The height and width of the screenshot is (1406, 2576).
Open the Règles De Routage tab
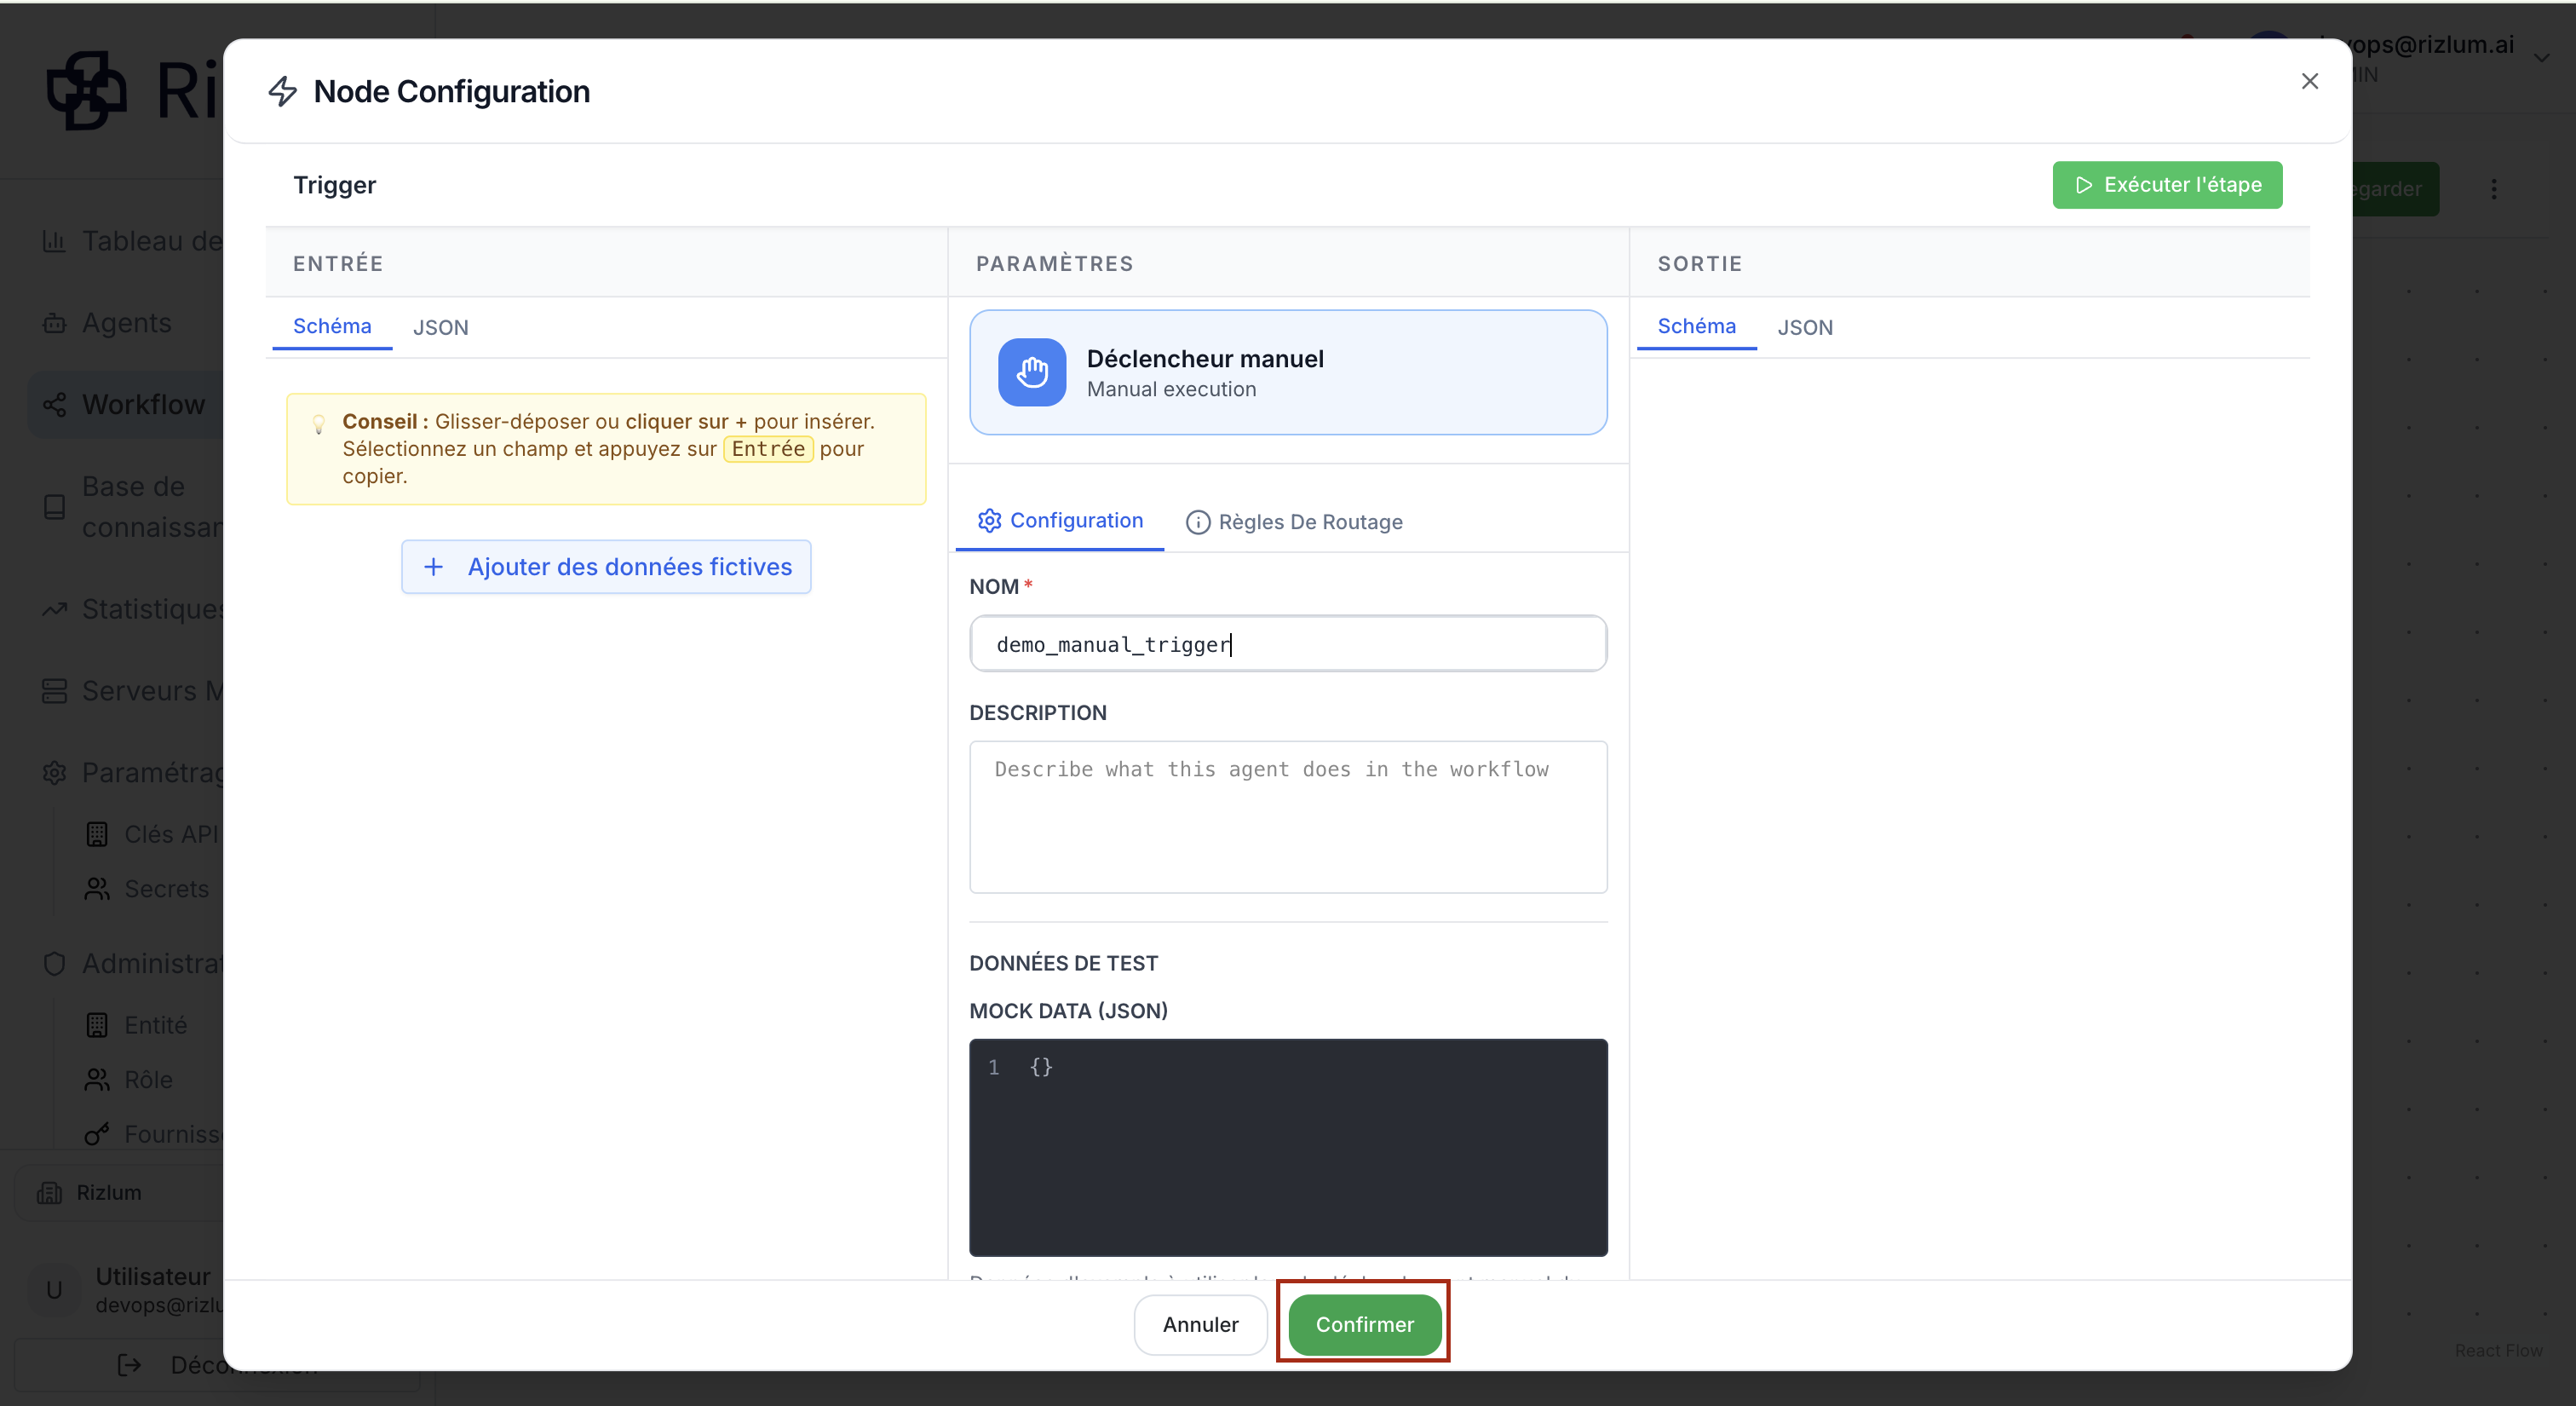1294,522
